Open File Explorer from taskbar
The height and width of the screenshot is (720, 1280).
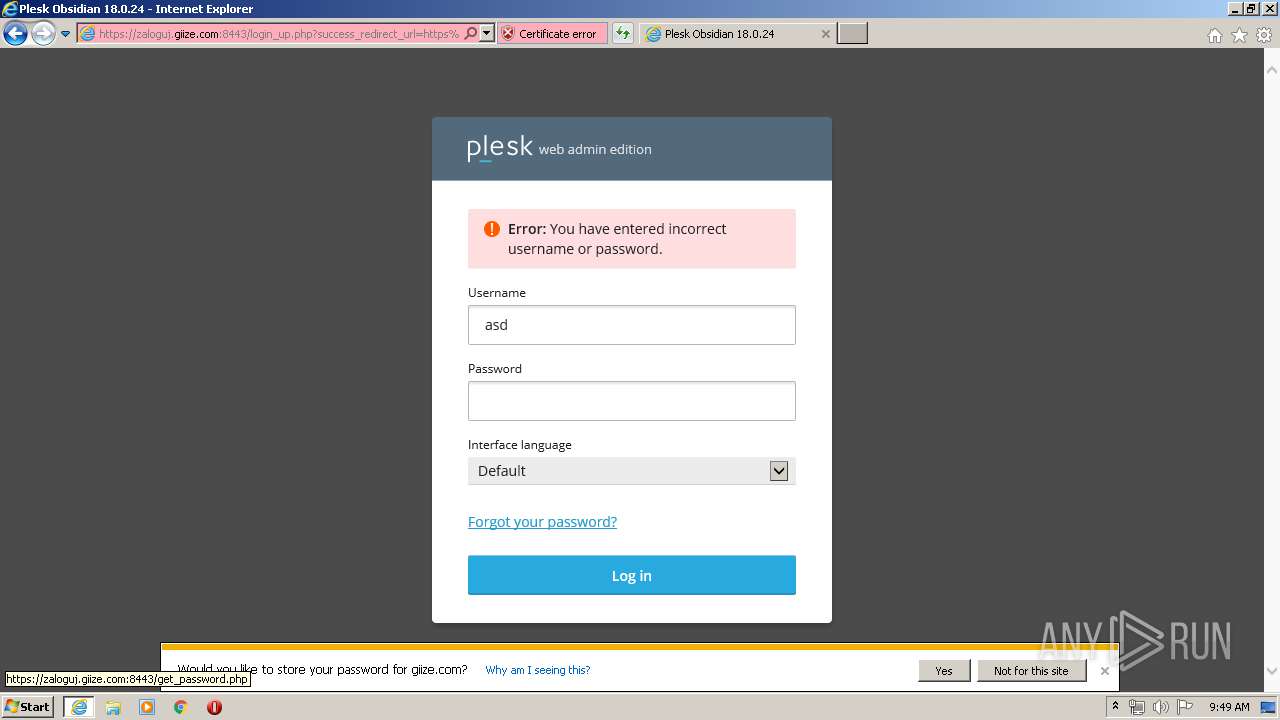click(x=113, y=707)
